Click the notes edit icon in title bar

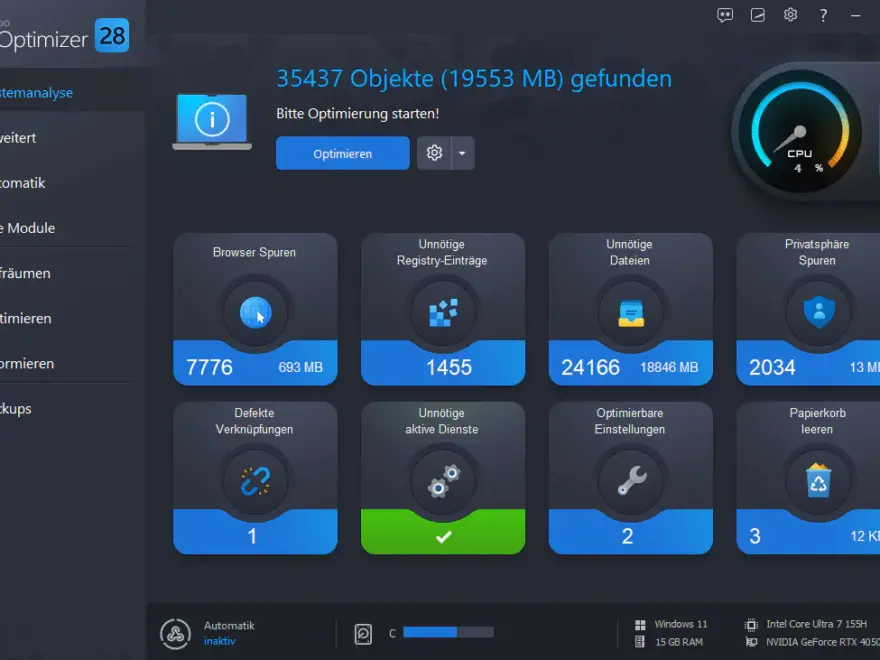point(758,15)
